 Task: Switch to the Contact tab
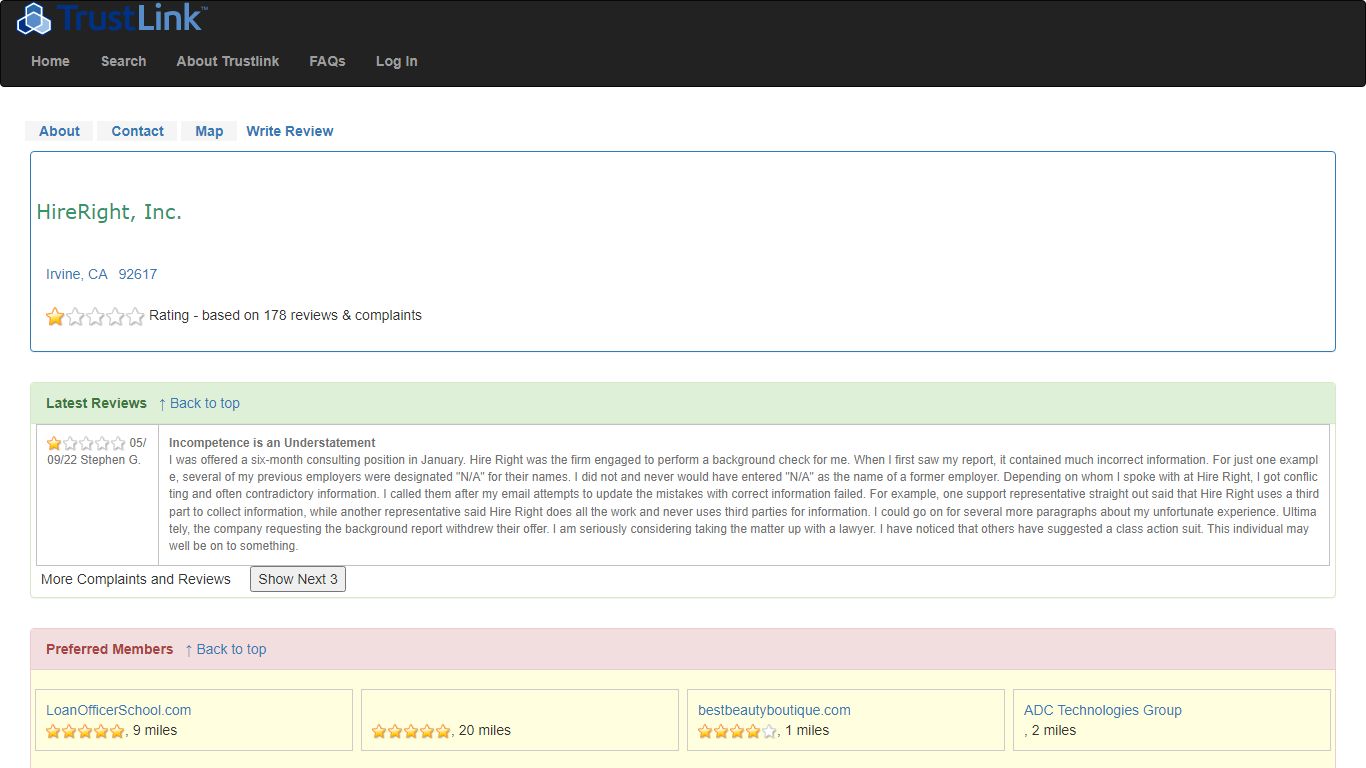coord(137,131)
